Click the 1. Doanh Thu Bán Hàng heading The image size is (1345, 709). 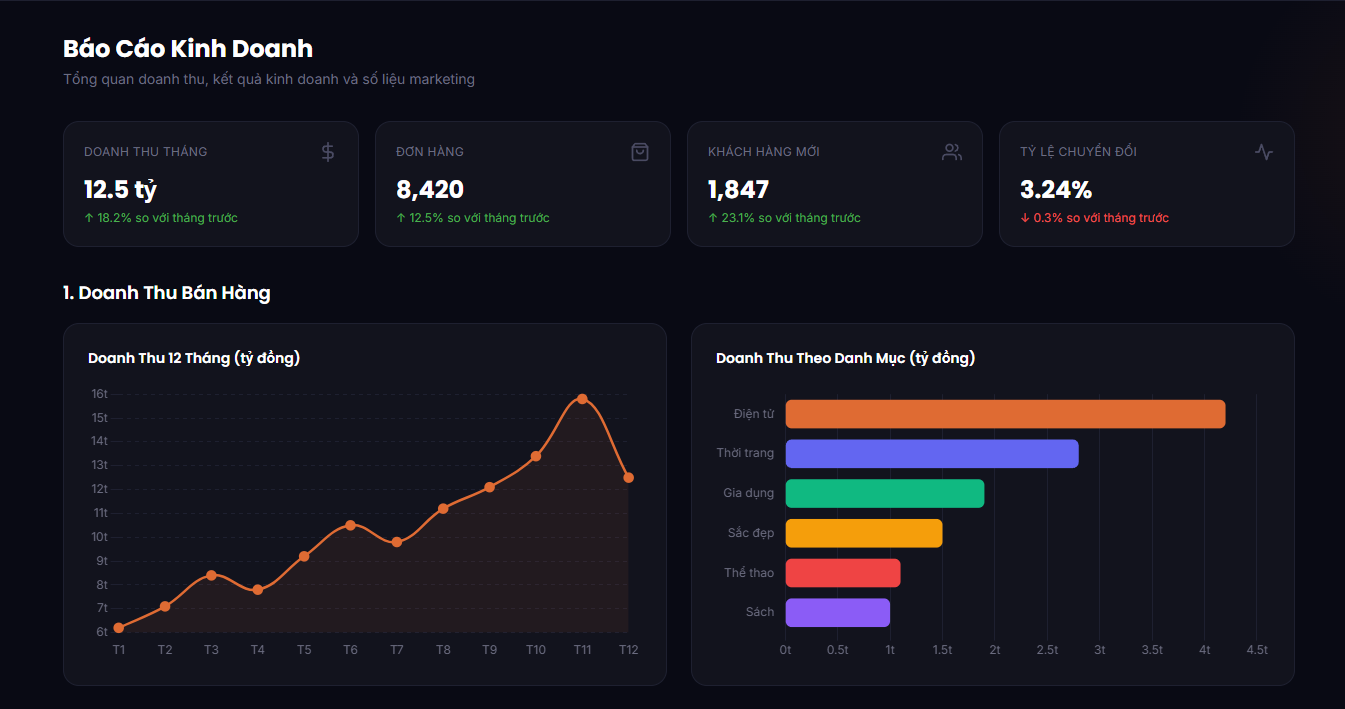point(167,293)
